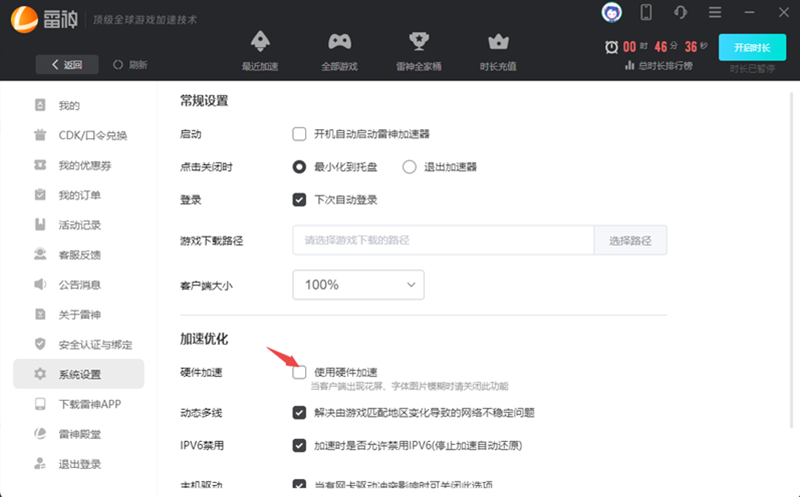Click the 我的优惠券 coupon icon
Image resolution: width=800 pixels, height=497 pixels.
point(40,165)
